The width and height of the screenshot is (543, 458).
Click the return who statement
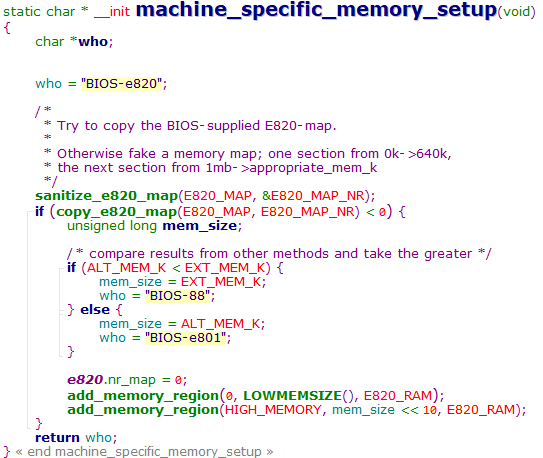point(76,438)
